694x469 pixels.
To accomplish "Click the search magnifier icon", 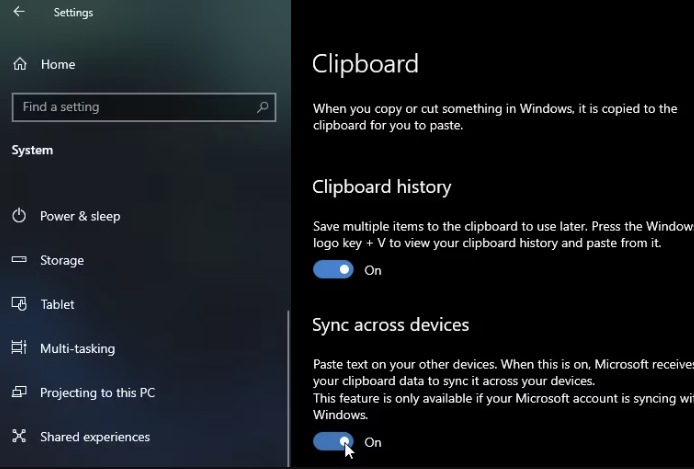I will click(x=262, y=107).
